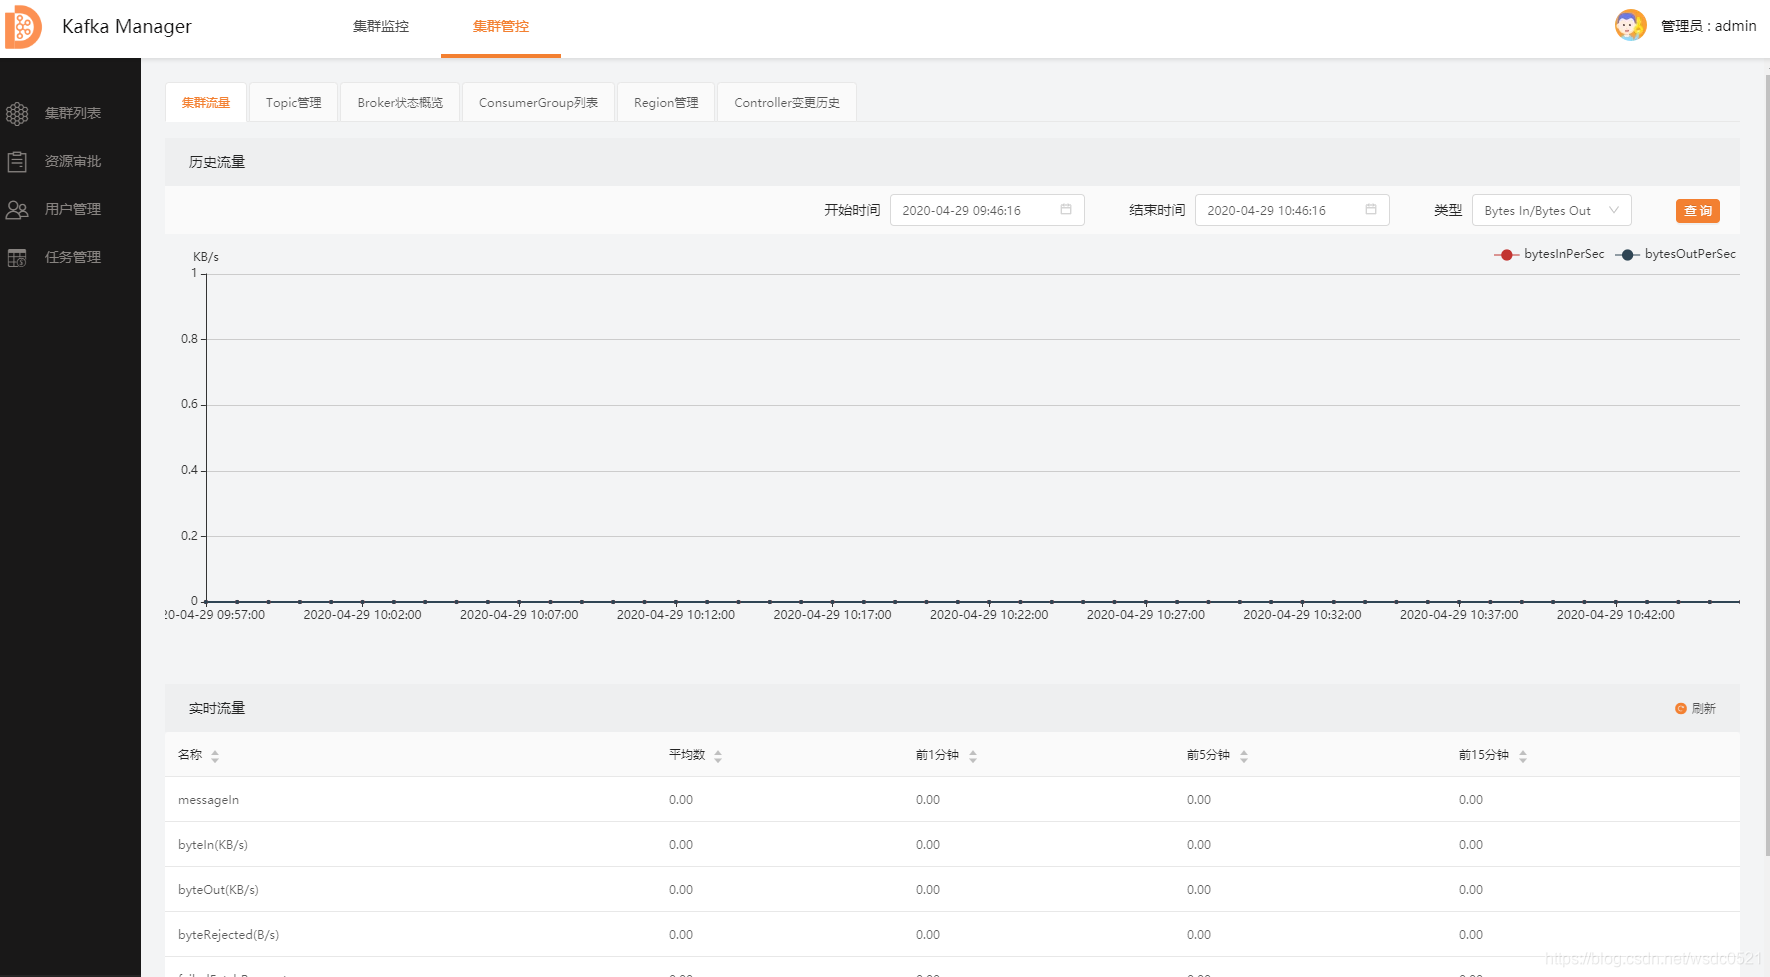Click the byteOut(KB/s) row name

click(x=218, y=890)
